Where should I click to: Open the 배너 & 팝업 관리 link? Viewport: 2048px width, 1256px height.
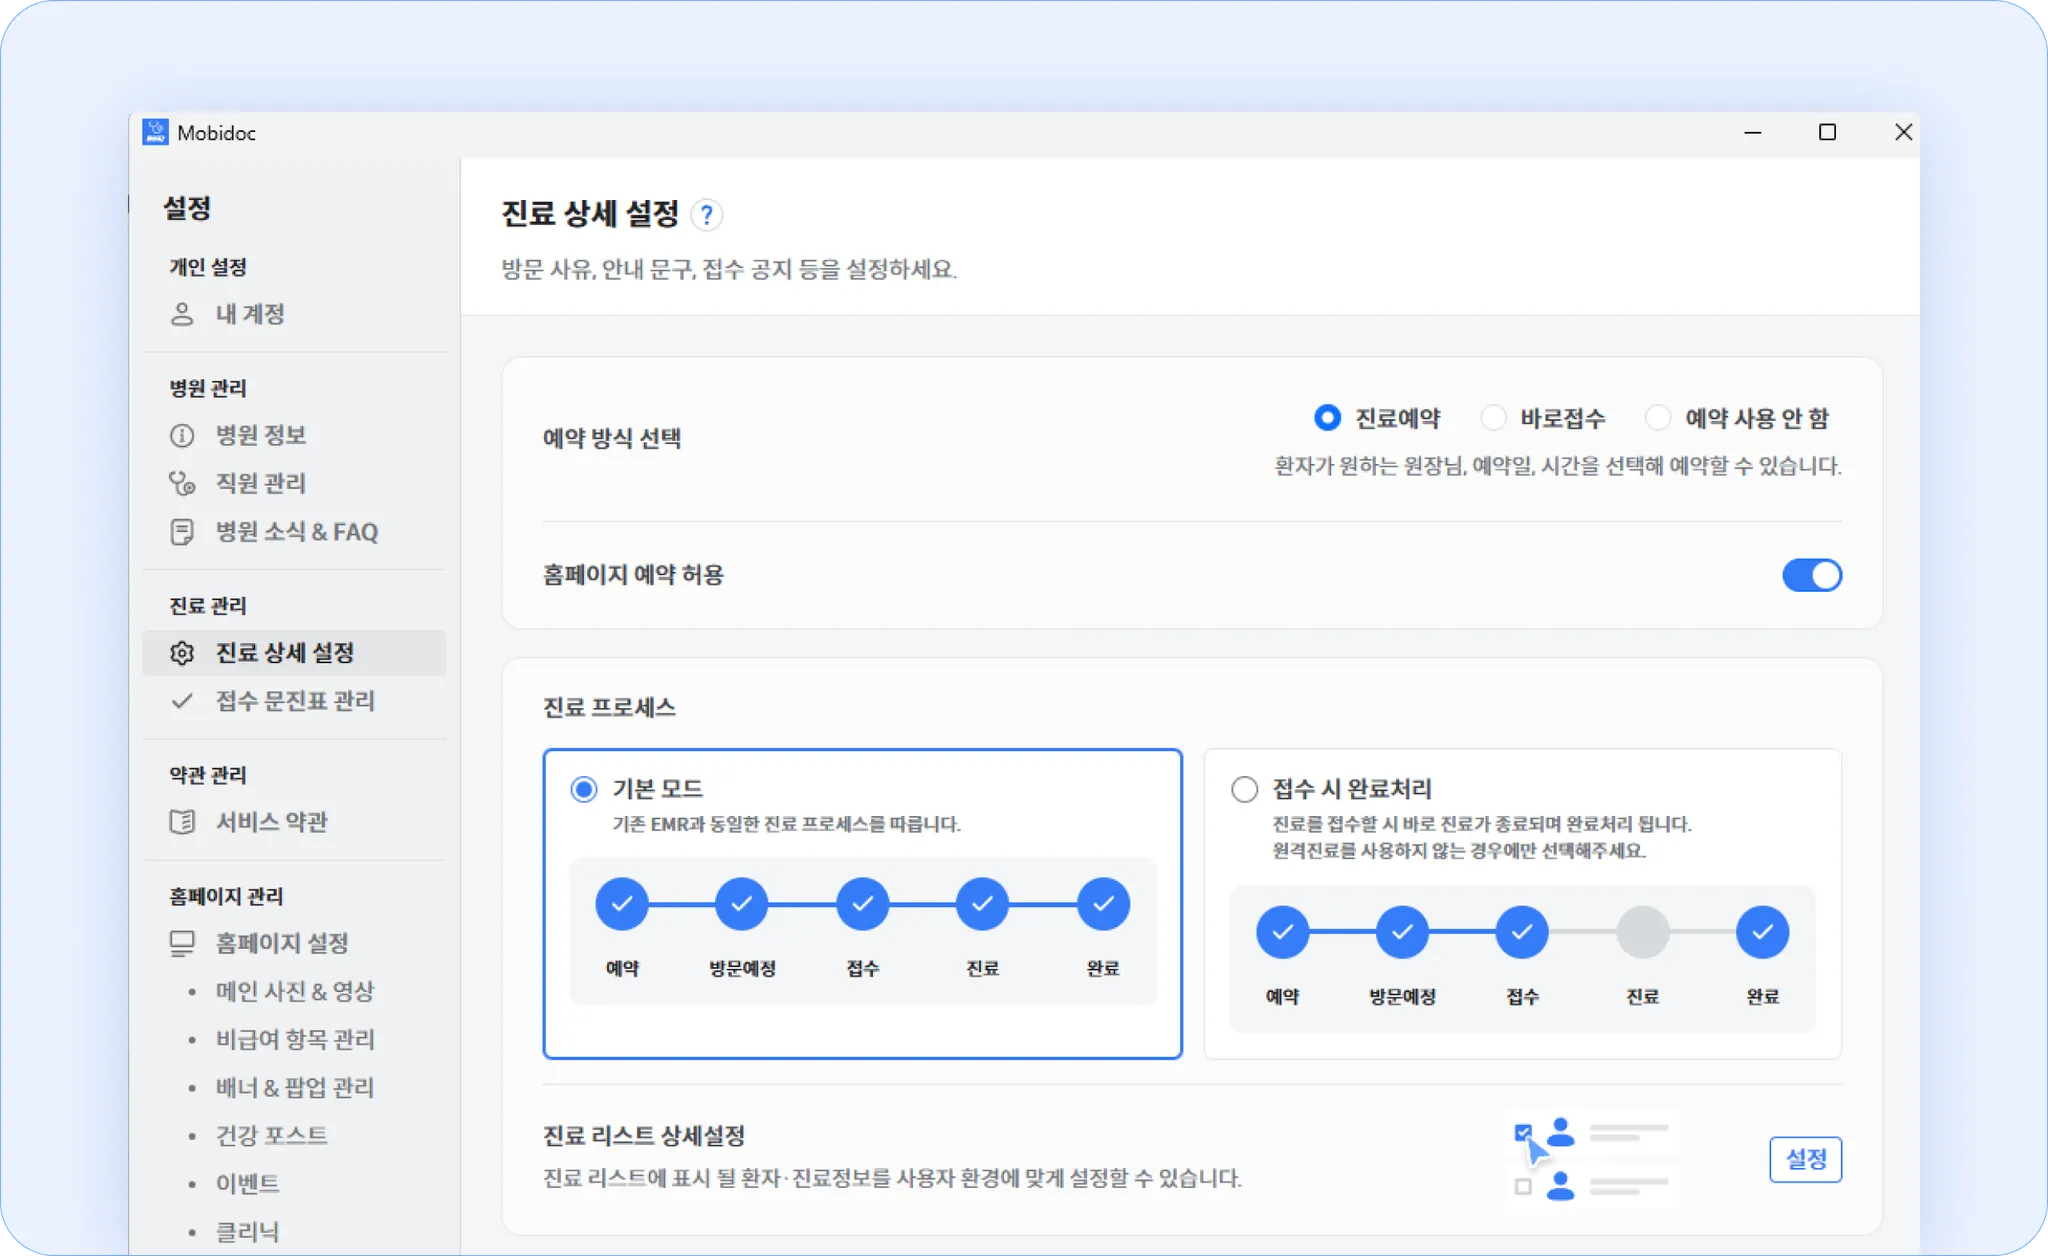(x=295, y=1087)
